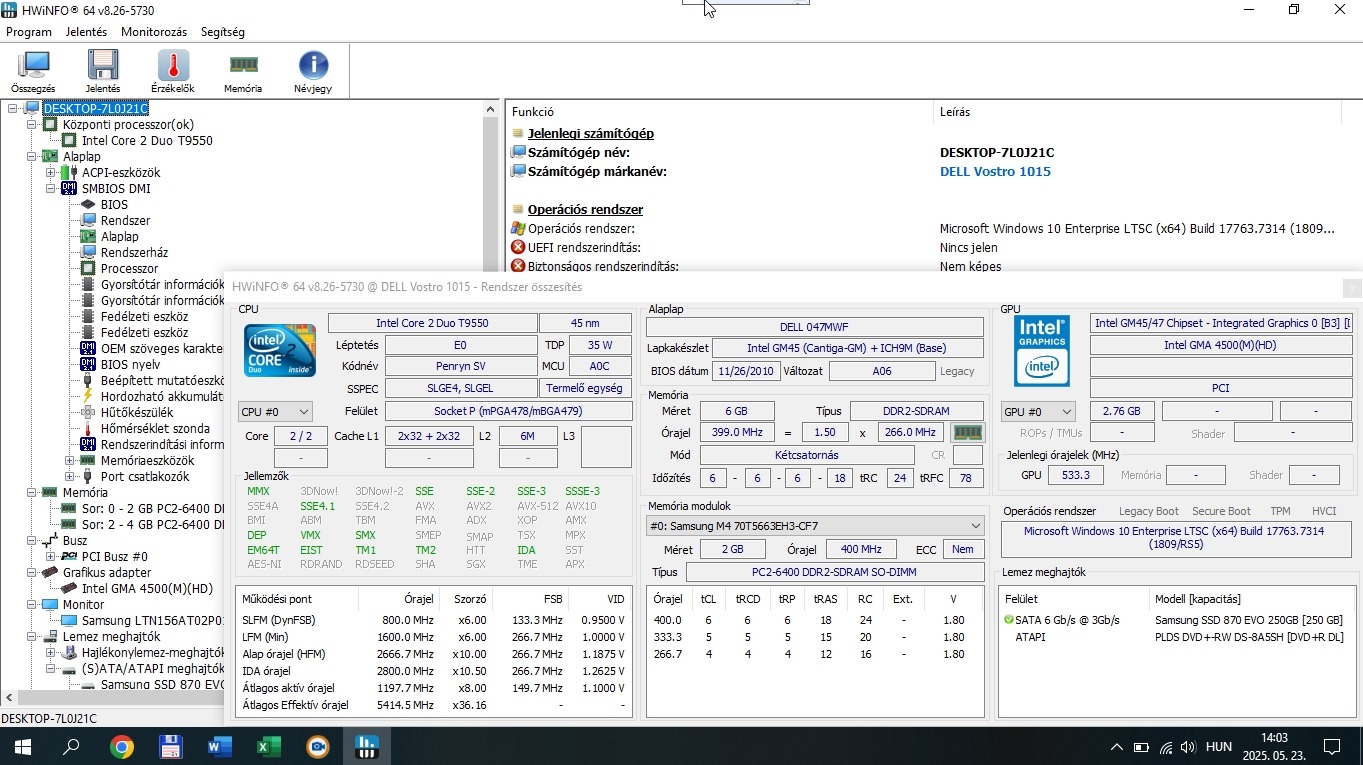Select Intel Core 2 Duo T9550 tree item
Screen dimensions: 1363x765
point(147,141)
